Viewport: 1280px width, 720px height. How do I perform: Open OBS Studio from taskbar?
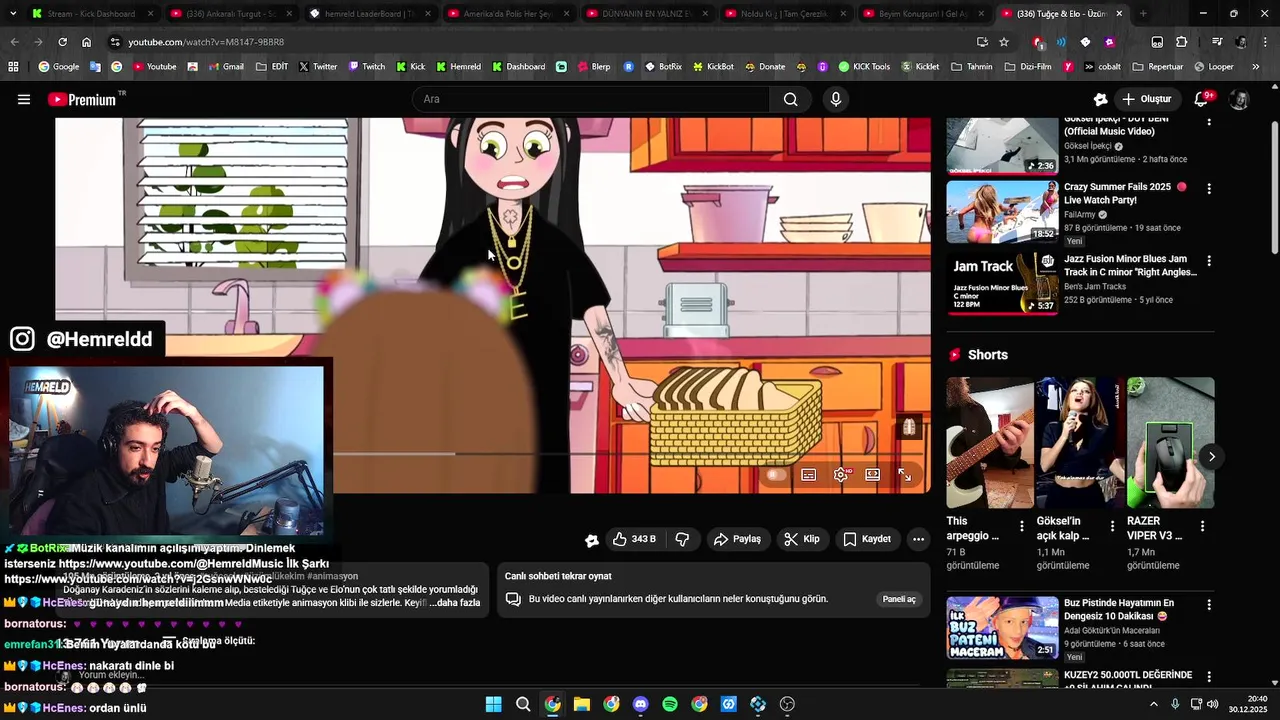pyautogui.click(x=787, y=704)
